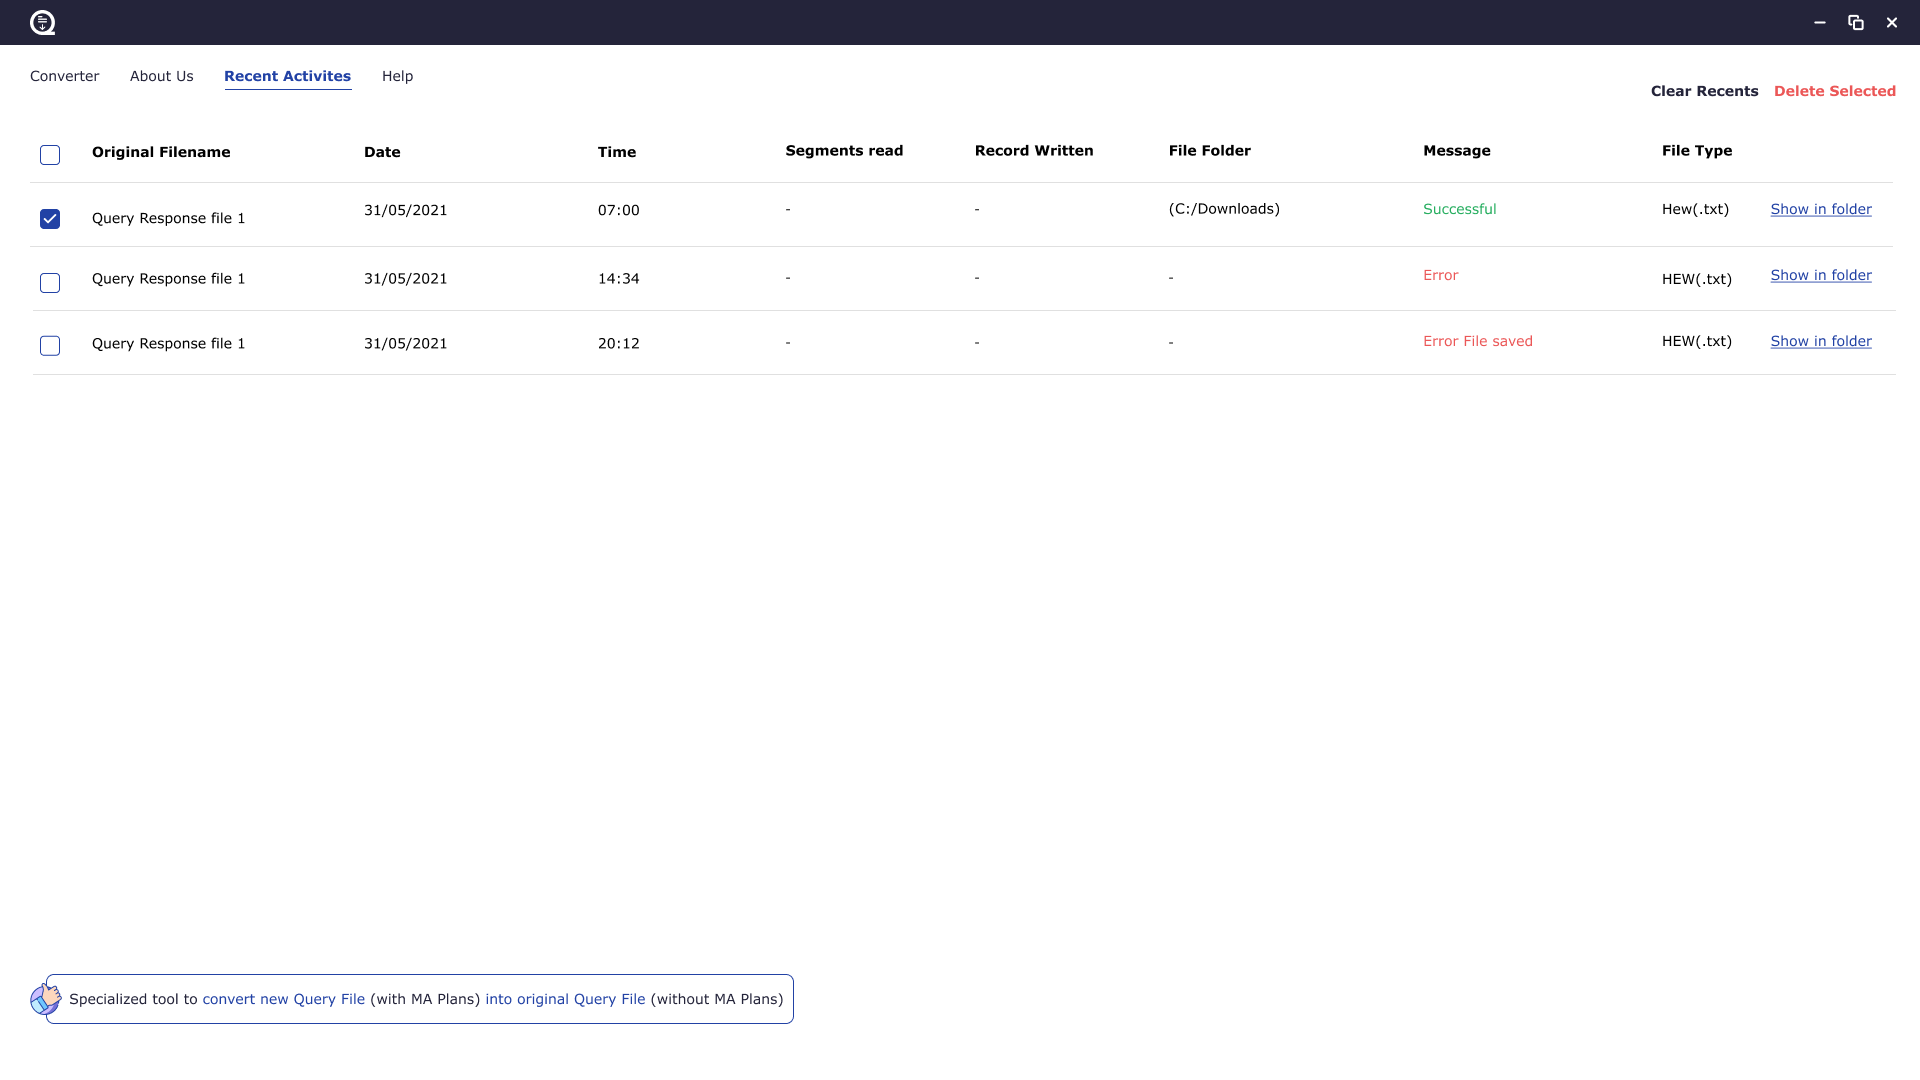Click the Original Filename column header
1920x1080 pixels.
coord(161,152)
